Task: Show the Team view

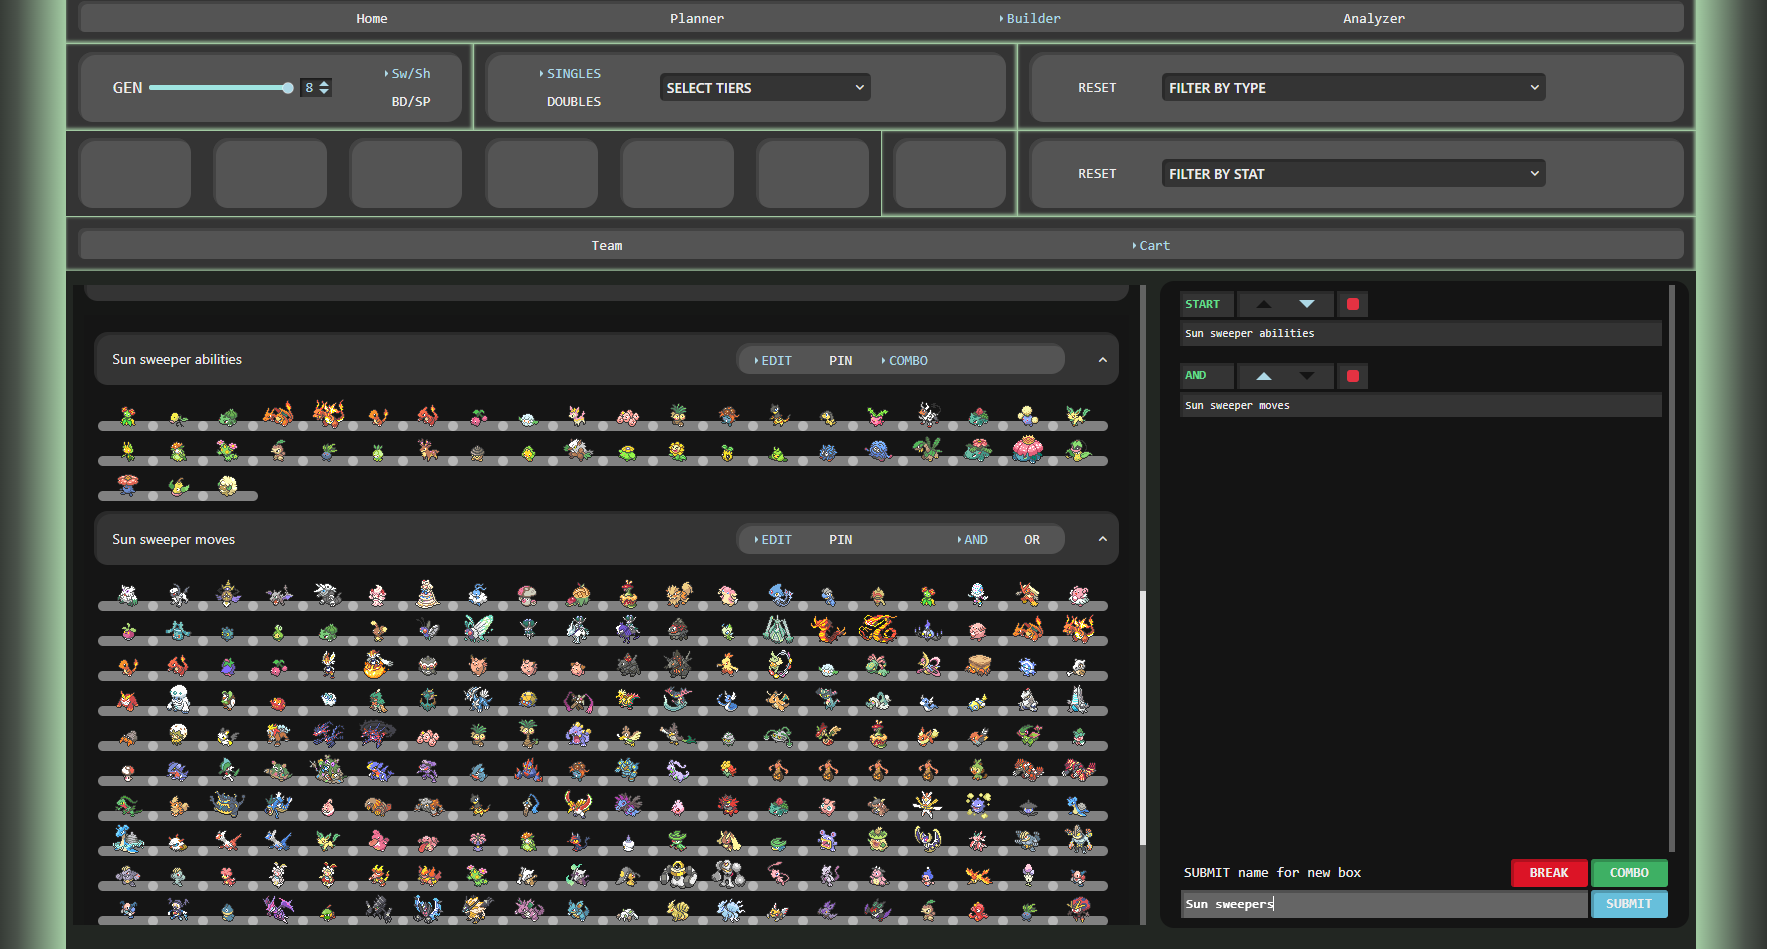Action: click(x=607, y=246)
